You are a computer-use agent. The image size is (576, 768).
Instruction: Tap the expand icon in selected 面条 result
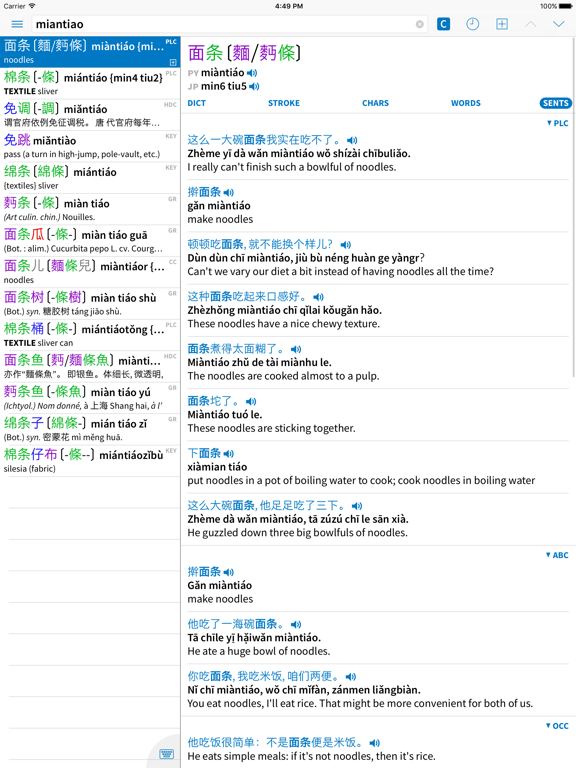point(173,62)
